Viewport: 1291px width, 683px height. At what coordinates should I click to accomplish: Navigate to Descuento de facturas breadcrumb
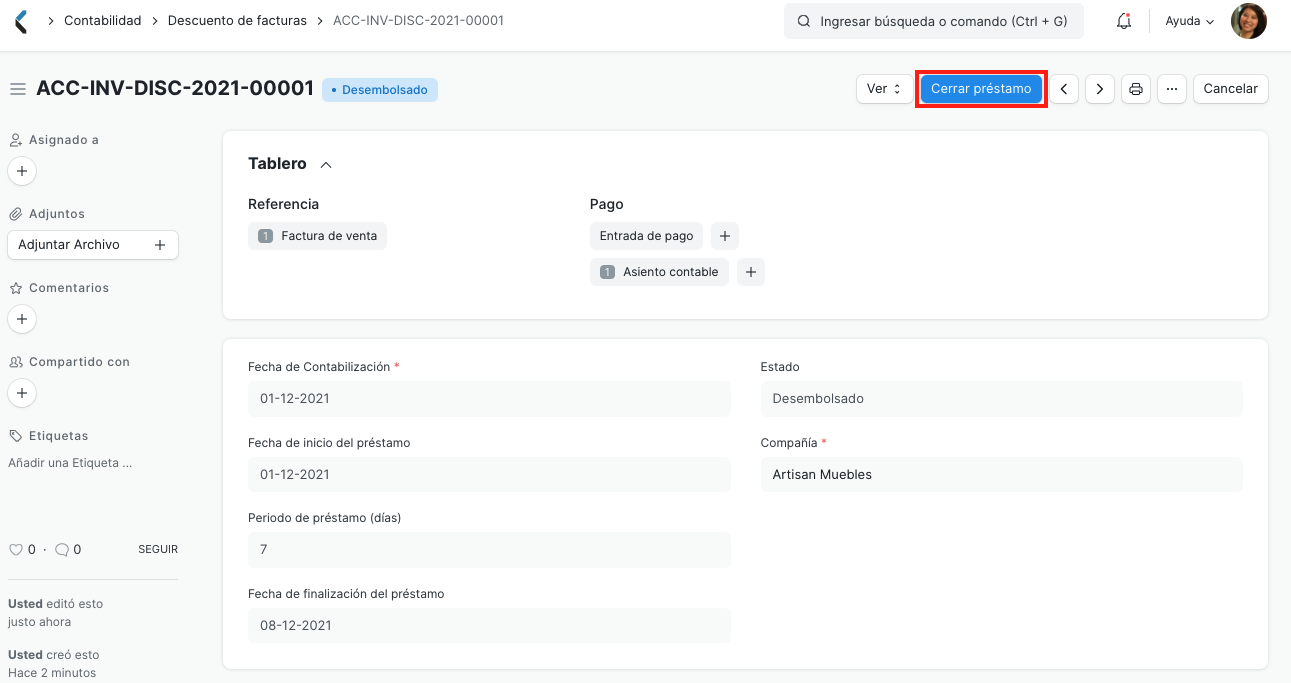tap(237, 21)
